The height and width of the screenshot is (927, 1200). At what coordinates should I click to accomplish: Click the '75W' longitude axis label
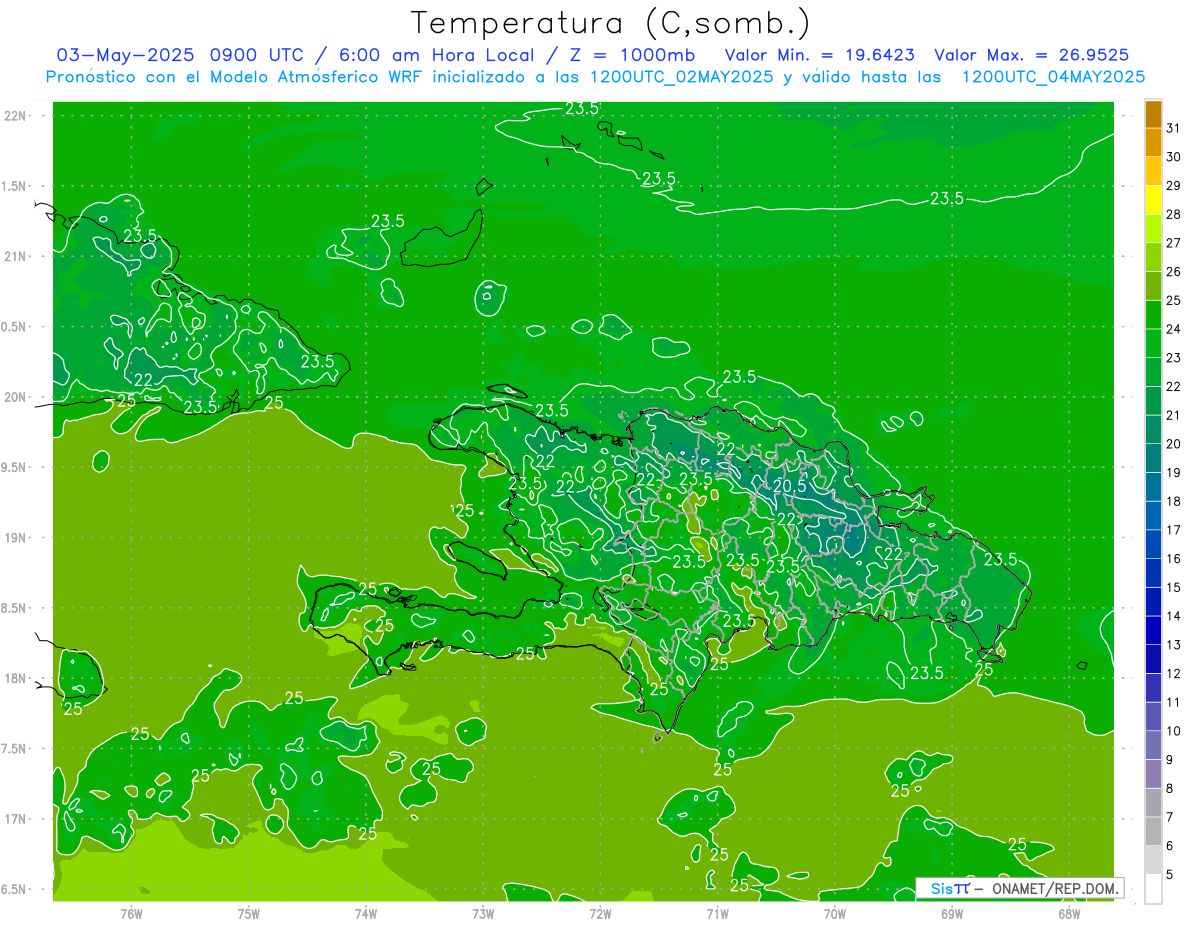coord(248,913)
